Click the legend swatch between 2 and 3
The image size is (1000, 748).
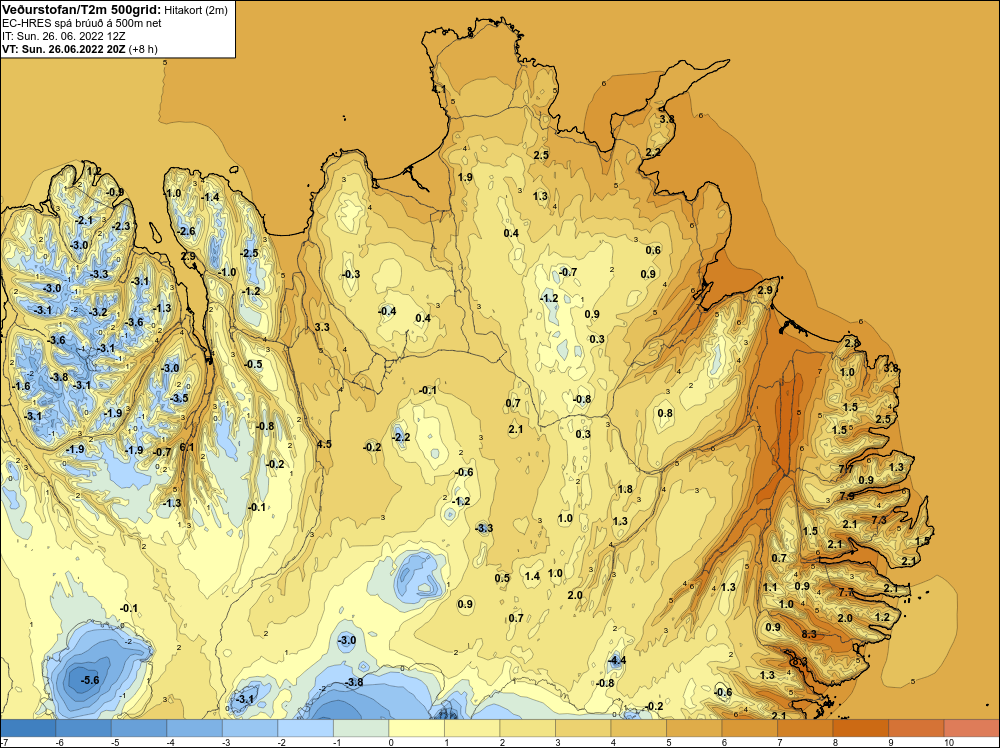[527, 728]
